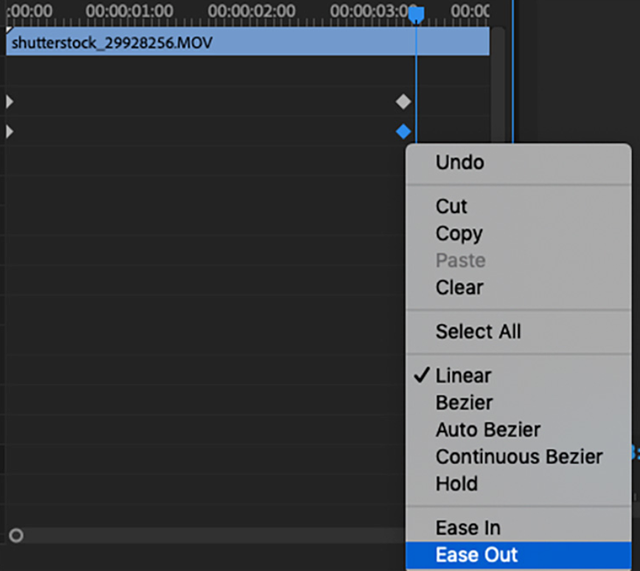Image resolution: width=640 pixels, height=571 pixels.
Task: Select the shutterstock_29928256.MOV clip bar
Action: click(x=248, y=42)
